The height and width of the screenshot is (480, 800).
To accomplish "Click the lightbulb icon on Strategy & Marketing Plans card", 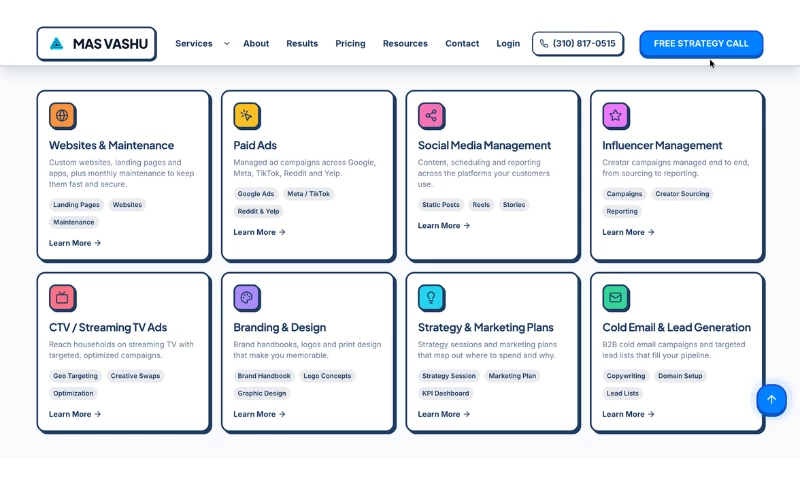I will click(431, 297).
